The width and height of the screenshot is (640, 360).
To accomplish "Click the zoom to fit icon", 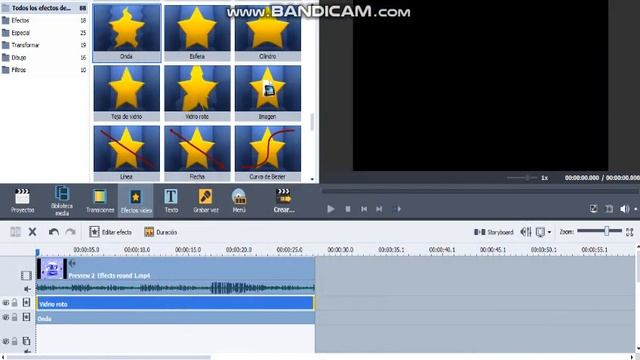I will [630, 232].
